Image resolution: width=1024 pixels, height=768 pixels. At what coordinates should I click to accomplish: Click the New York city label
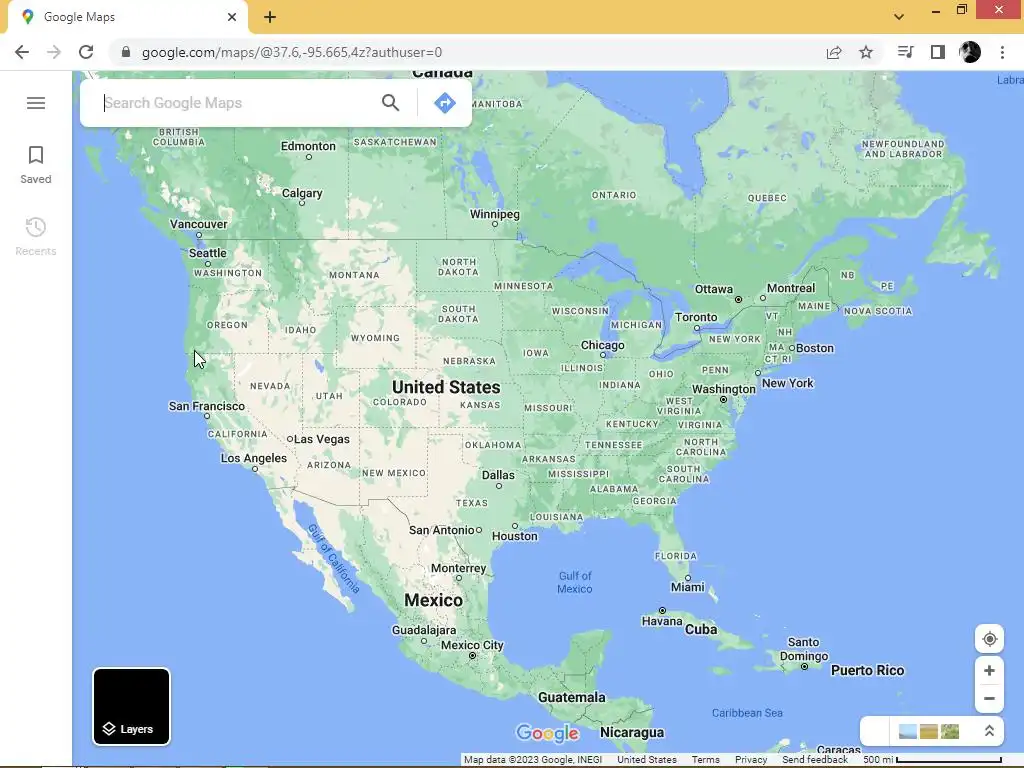[788, 383]
